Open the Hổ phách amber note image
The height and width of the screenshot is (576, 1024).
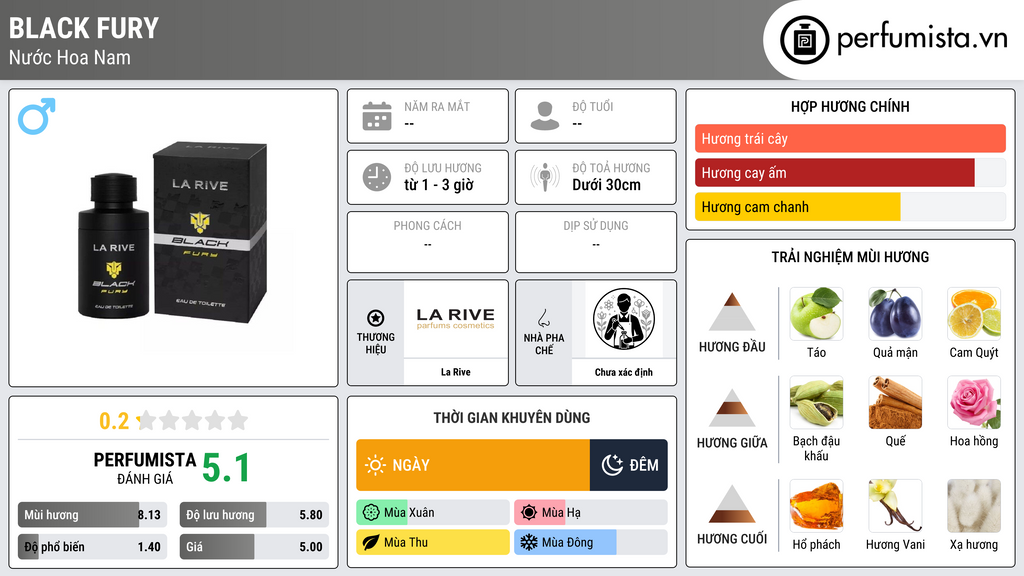(x=816, y=506)
